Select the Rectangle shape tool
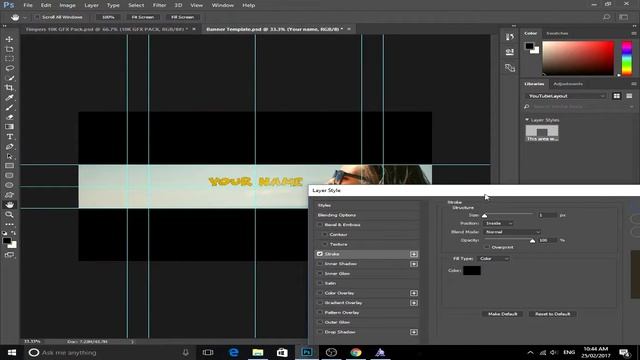 coord(9,166)
